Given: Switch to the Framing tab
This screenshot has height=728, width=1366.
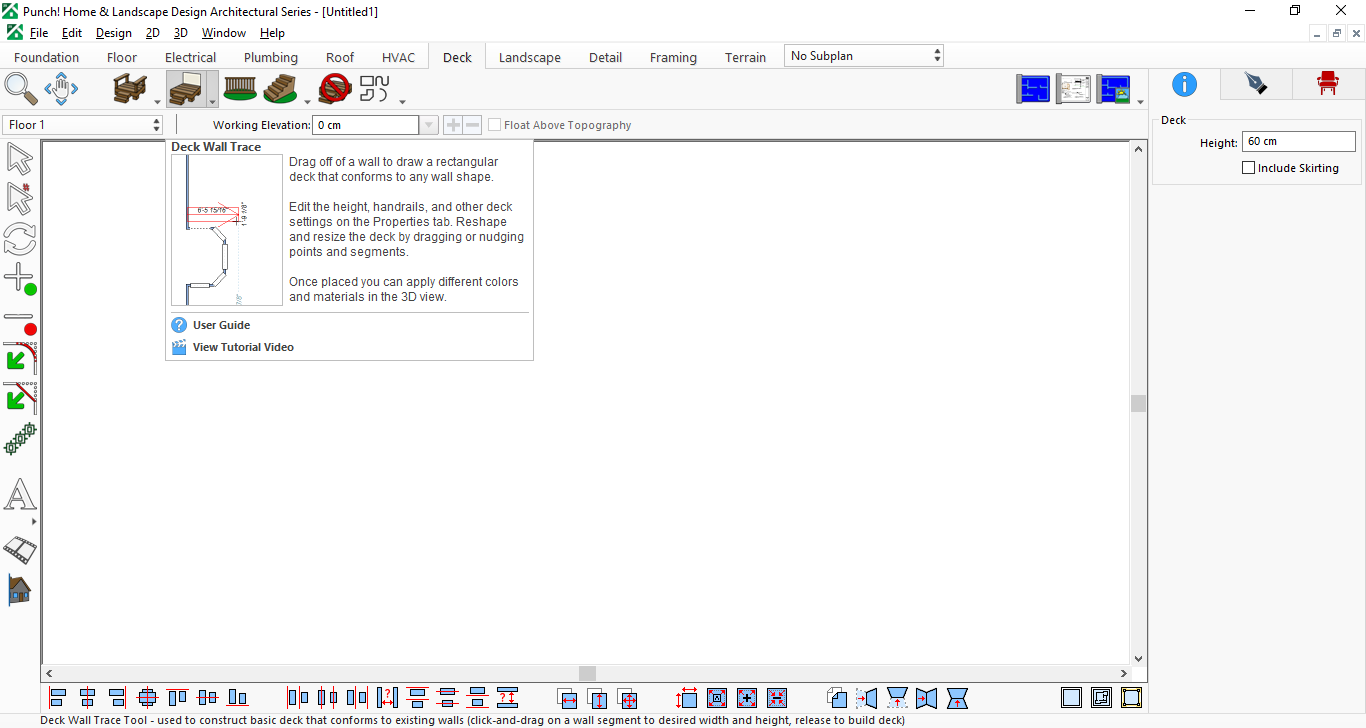Looking at the screenshot, I should [673, 57].
